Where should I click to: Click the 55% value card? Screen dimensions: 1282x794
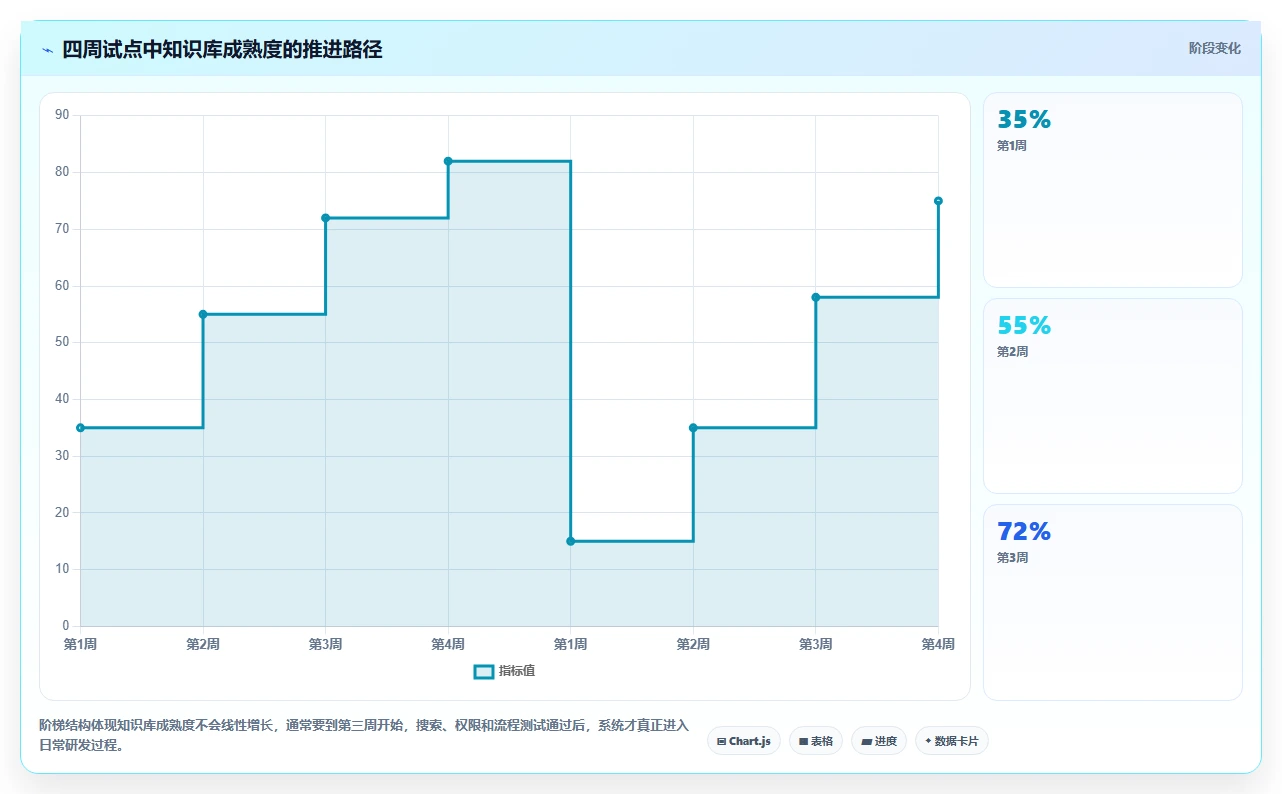coord(1113,396)
